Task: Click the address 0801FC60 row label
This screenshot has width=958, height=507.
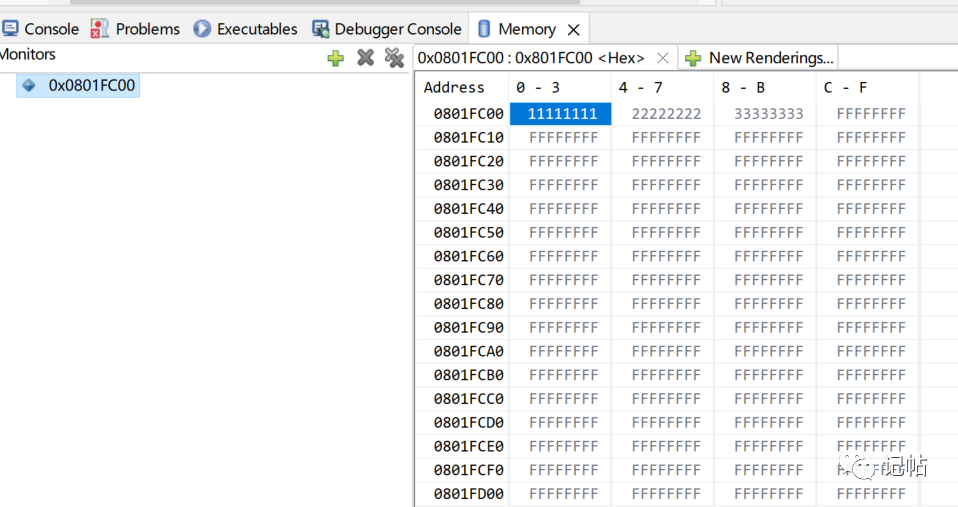Action: (x=469, y=256)
